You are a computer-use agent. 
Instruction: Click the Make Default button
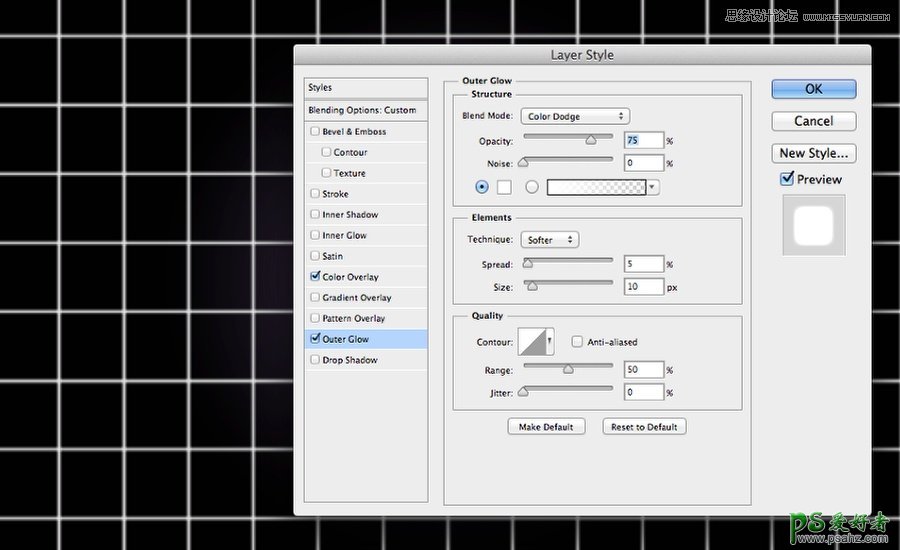coord(546,427)
